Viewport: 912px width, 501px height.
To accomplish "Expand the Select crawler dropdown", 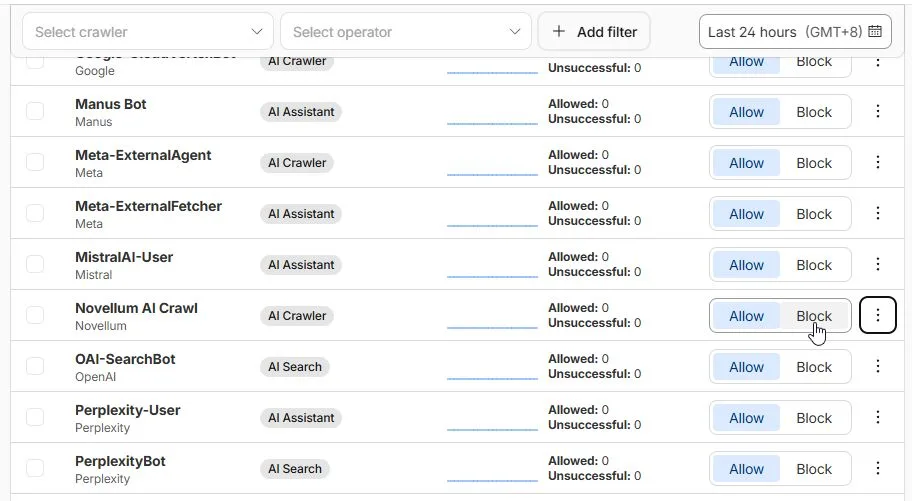I will (x=147, y=32).
